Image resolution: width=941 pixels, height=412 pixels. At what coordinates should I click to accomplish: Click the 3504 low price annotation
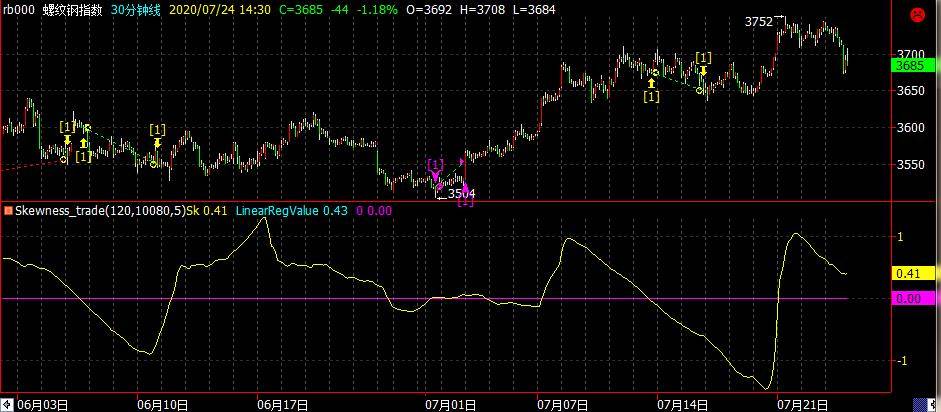461,193
